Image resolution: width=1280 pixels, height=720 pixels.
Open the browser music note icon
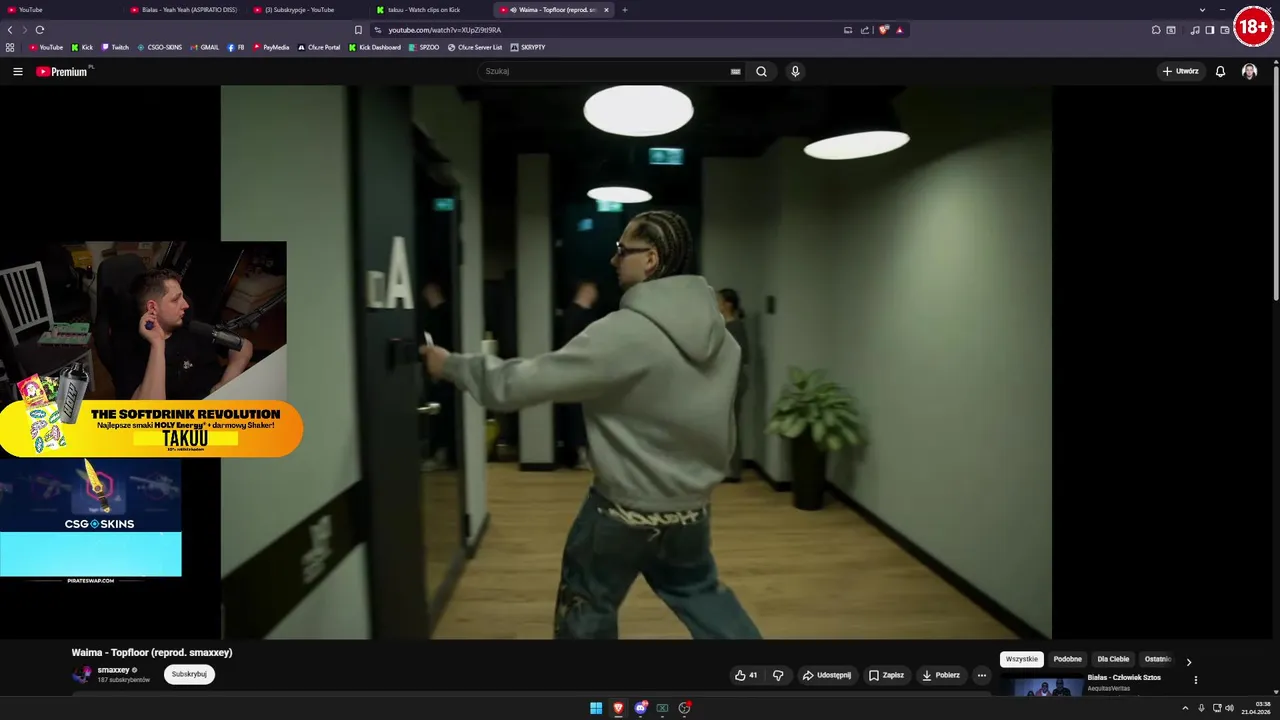pyautogui.click(x=1195, y=30)
